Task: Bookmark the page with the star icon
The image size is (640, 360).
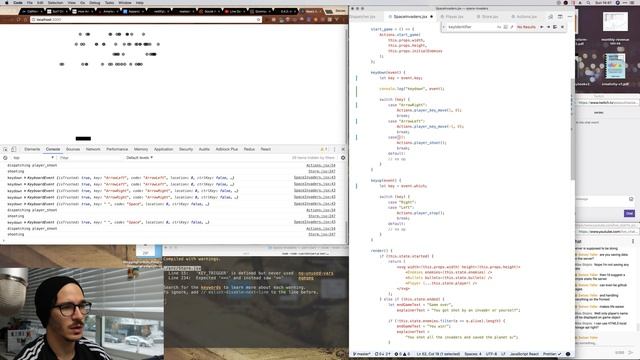Action: coord(258,20)
